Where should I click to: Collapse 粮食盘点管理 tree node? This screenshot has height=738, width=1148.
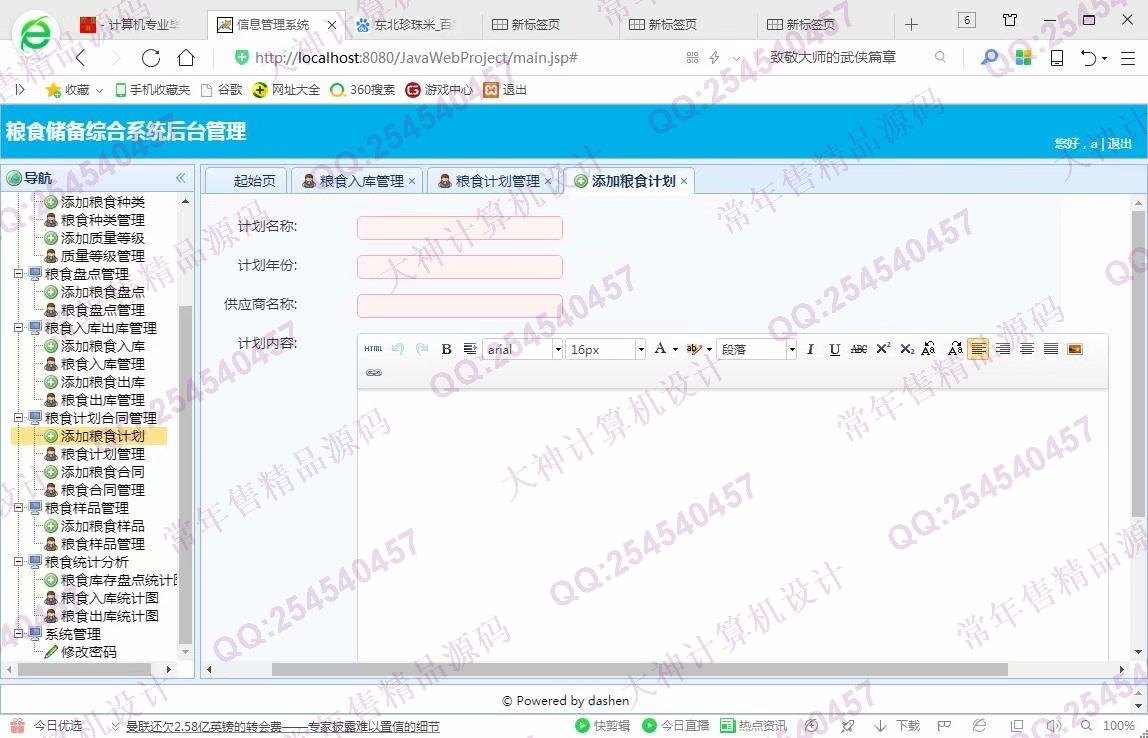(x=18, y=274)
